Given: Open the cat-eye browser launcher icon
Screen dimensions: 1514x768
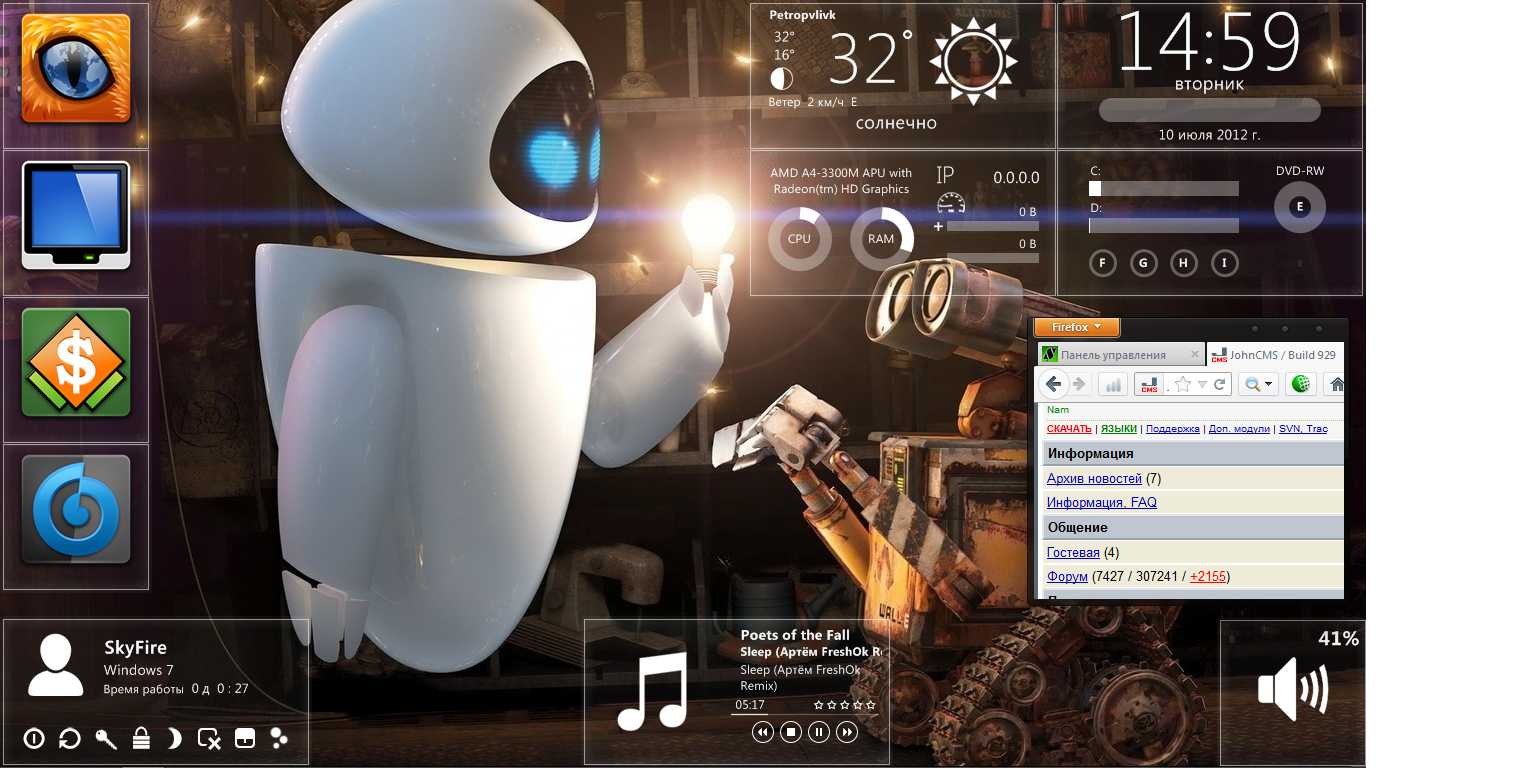Looking at the screenshot, I should [76, 69].
